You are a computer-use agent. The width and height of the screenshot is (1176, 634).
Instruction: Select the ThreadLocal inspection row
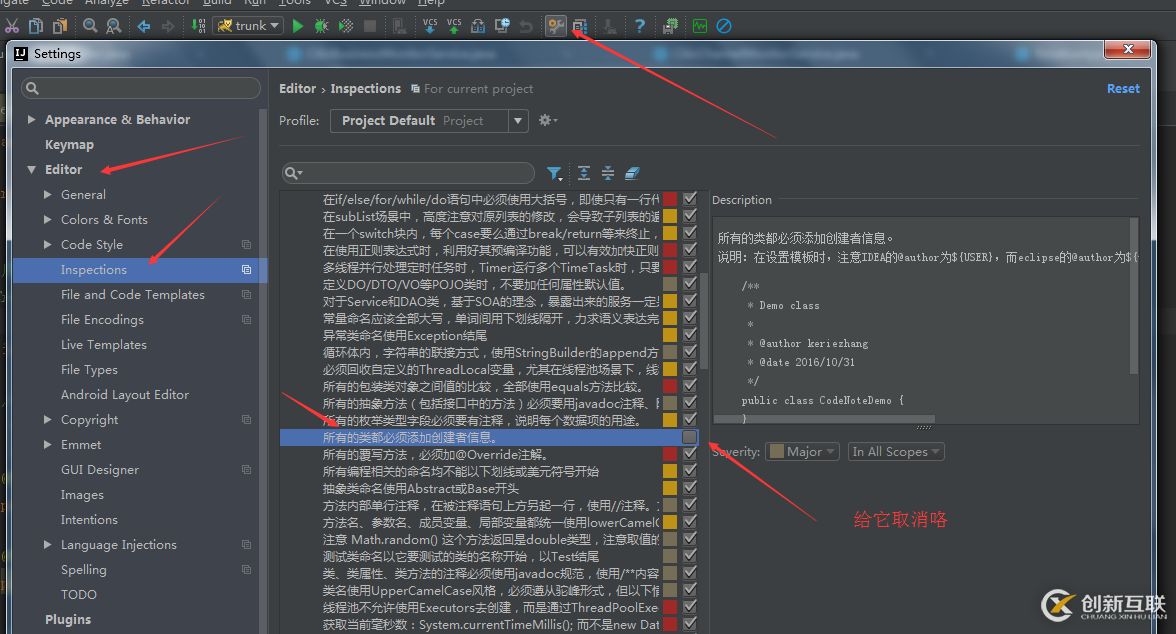click(488, 369)
